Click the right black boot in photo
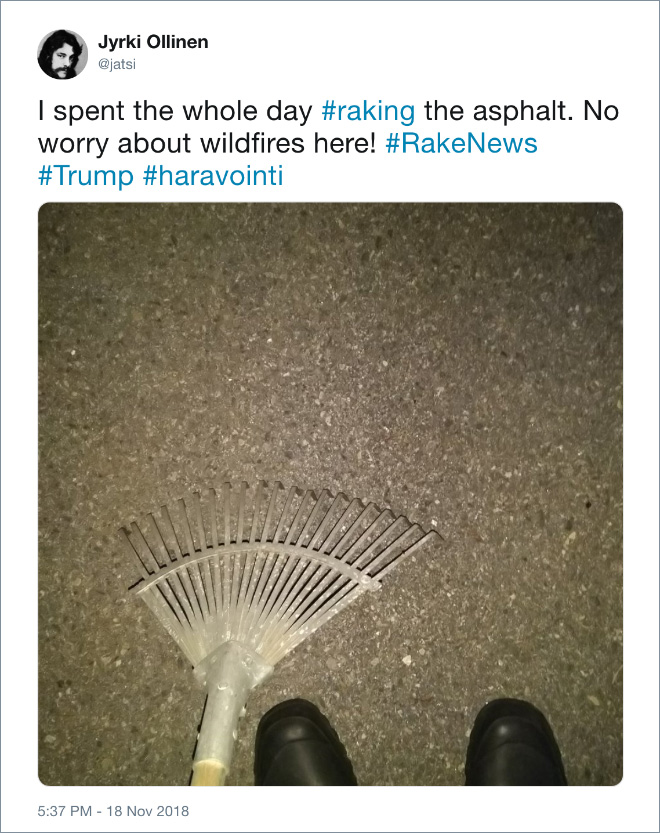 point(515,744)
